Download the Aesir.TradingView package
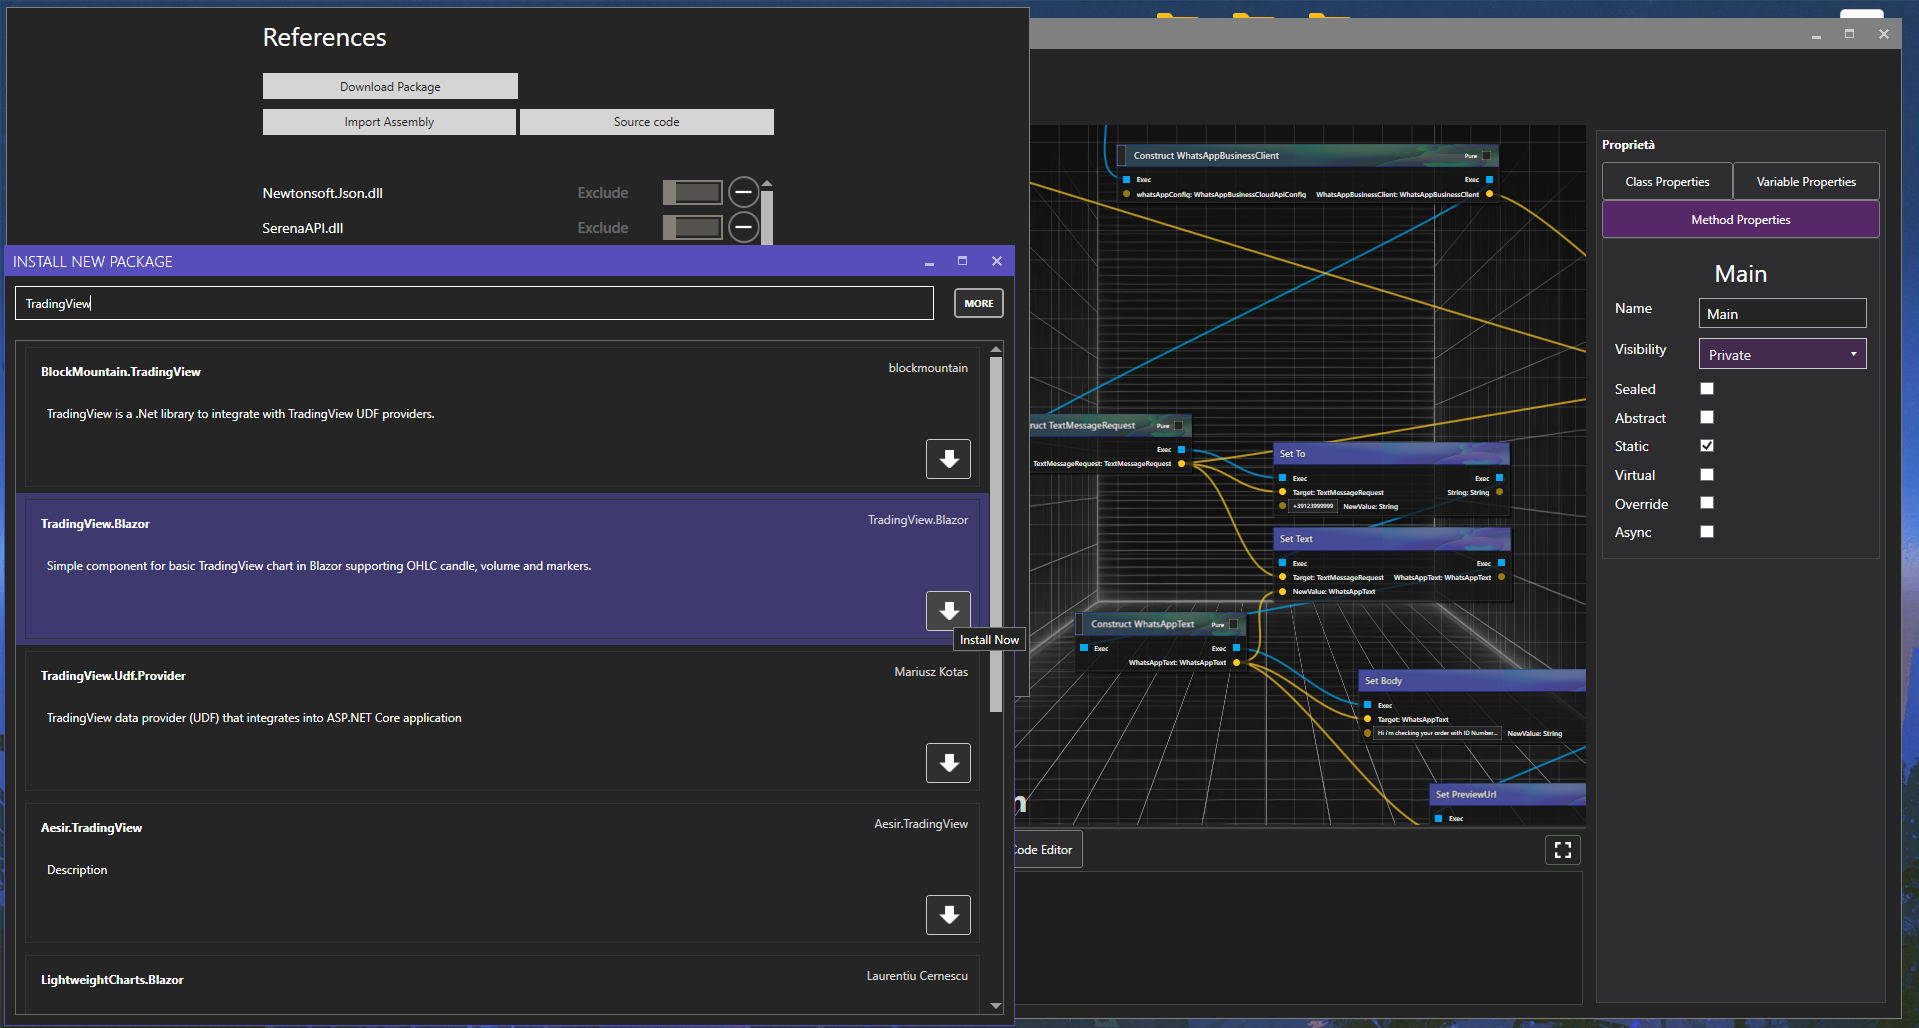Viewport: 1919px width, 1028px height. [948, 915]
